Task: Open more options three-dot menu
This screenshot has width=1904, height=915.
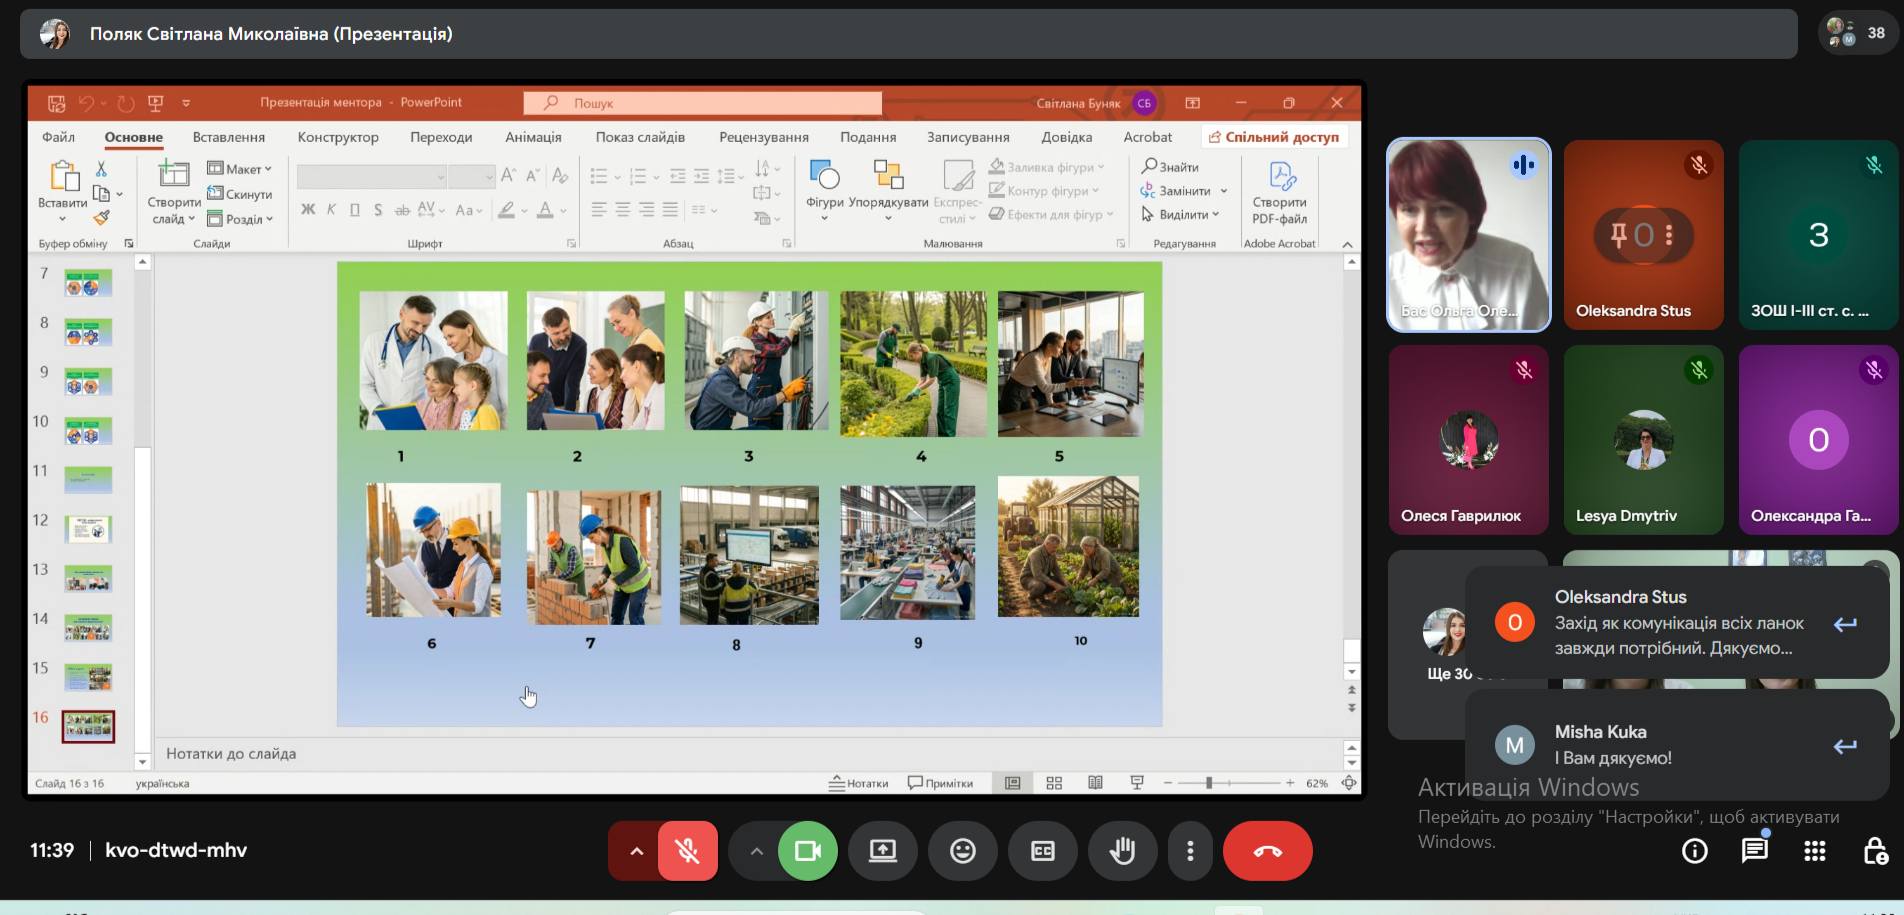Action: 1189,851
